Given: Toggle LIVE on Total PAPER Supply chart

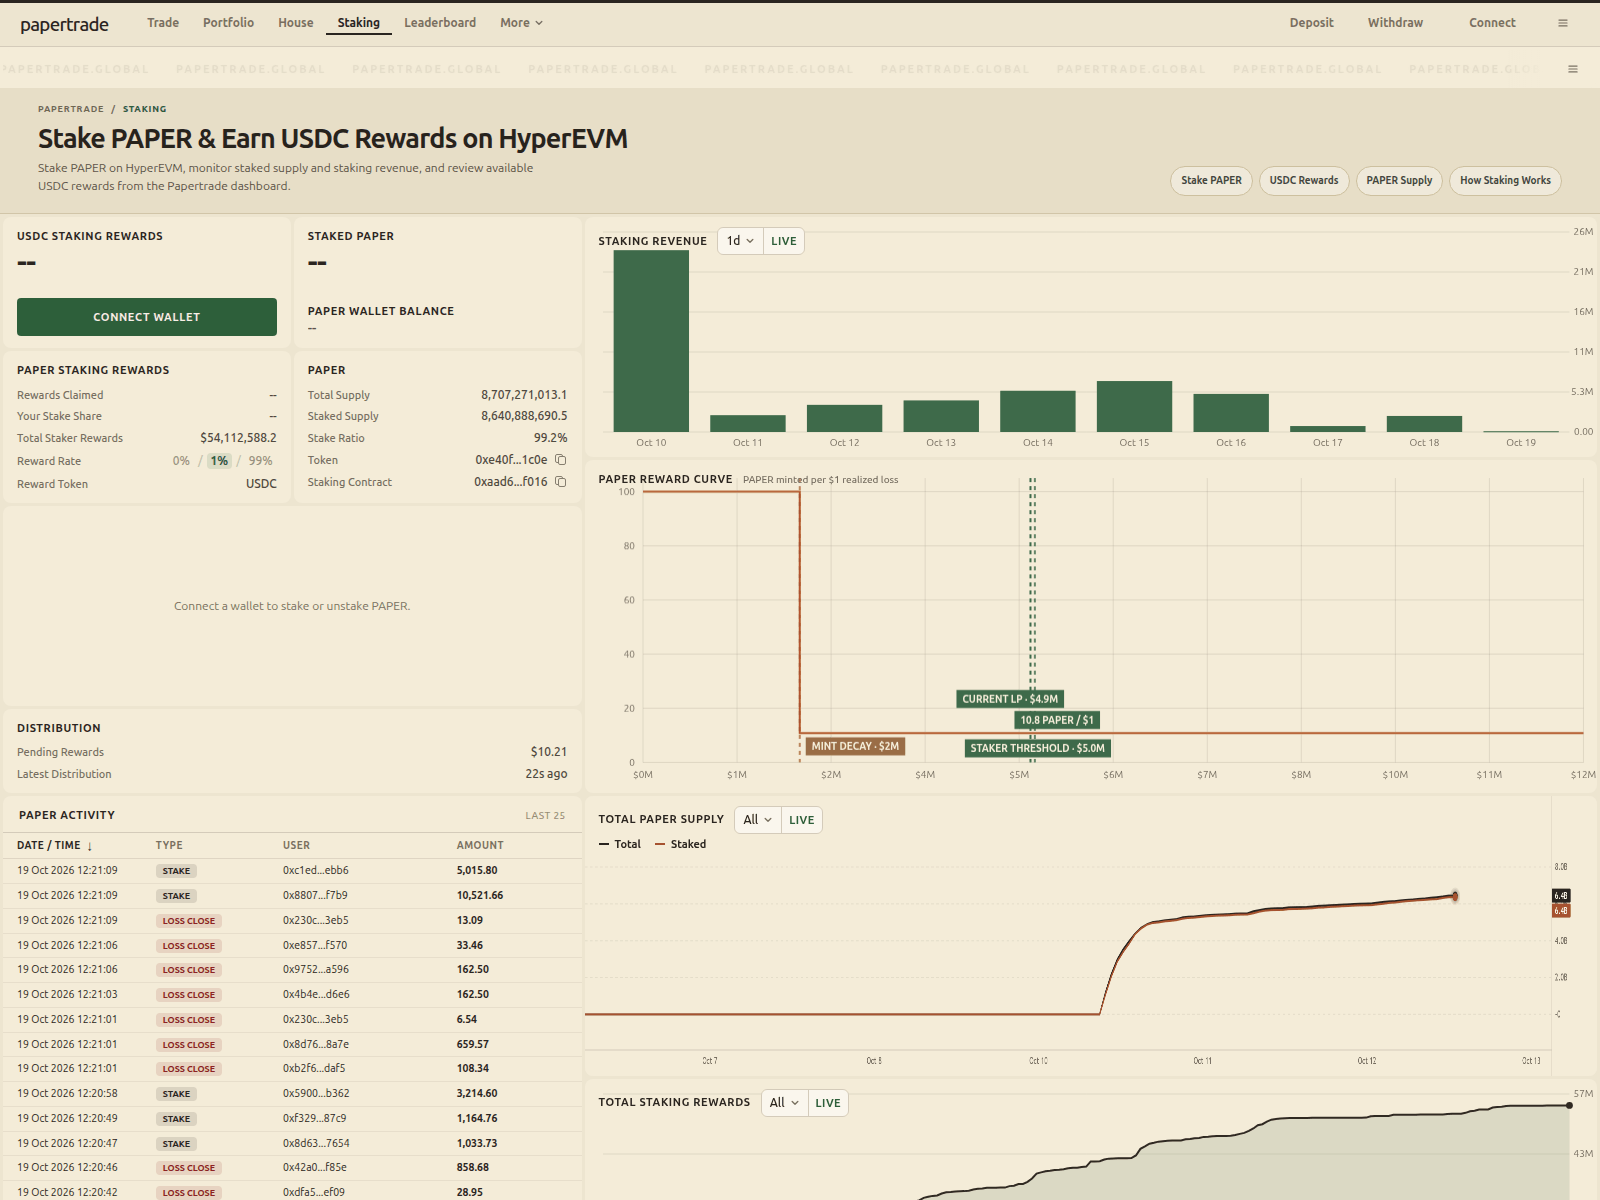Looking at the screenshot, I should coord(802,820).
